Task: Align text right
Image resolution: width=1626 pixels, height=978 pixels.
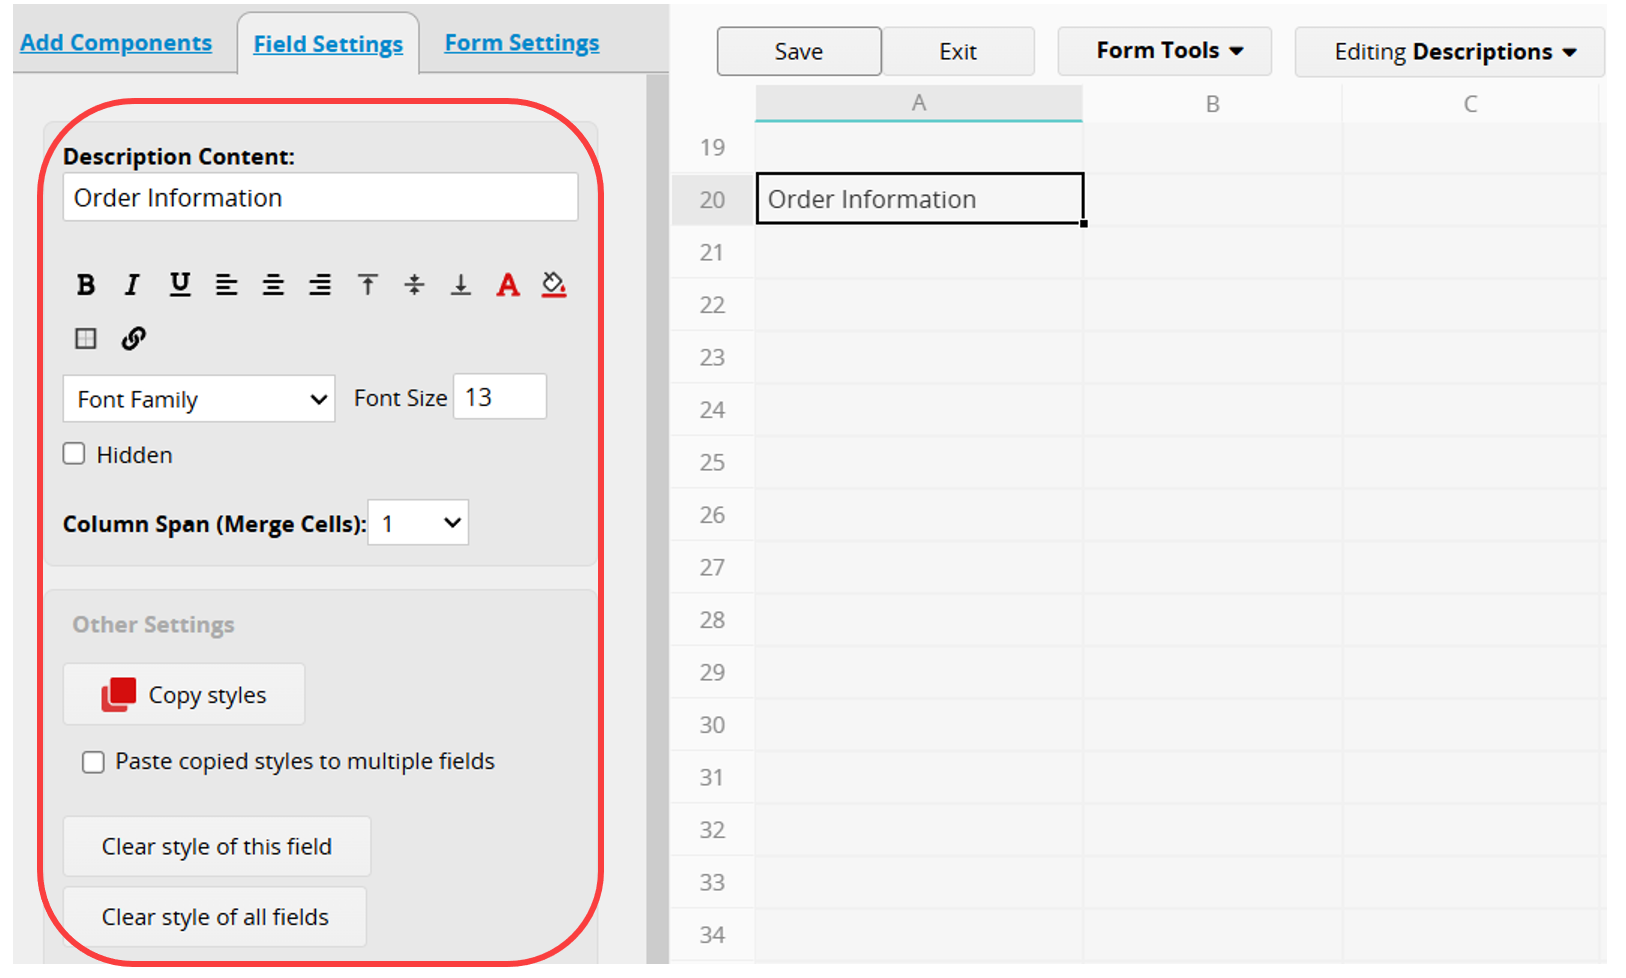Action: point(320,285)
